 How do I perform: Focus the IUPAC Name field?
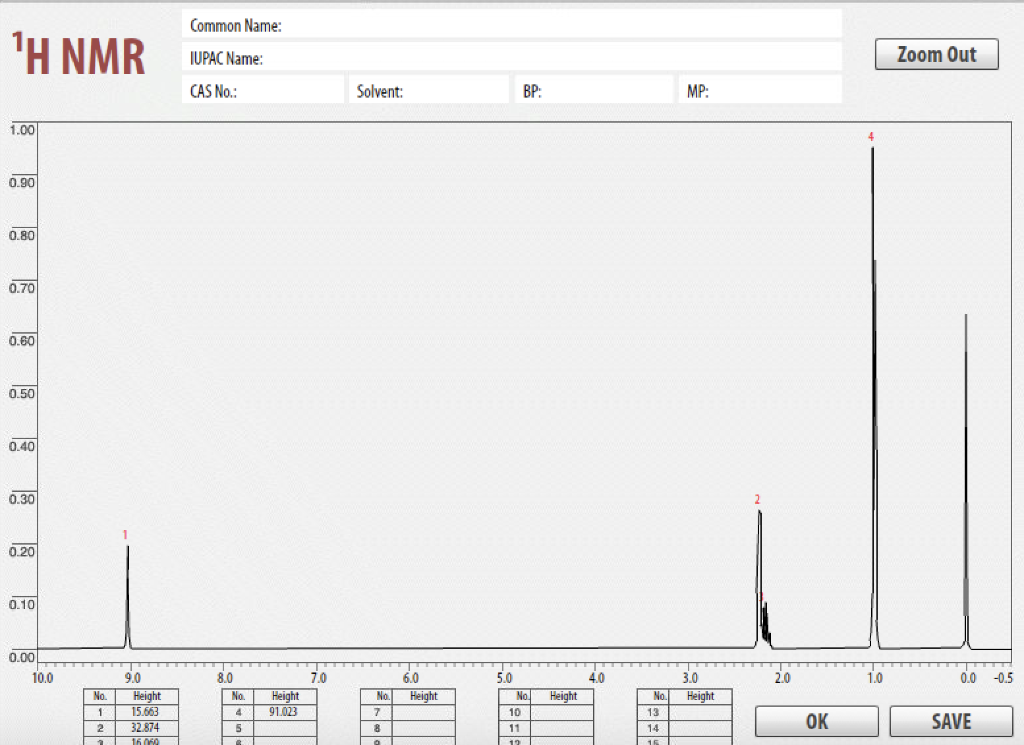(511, 58)
